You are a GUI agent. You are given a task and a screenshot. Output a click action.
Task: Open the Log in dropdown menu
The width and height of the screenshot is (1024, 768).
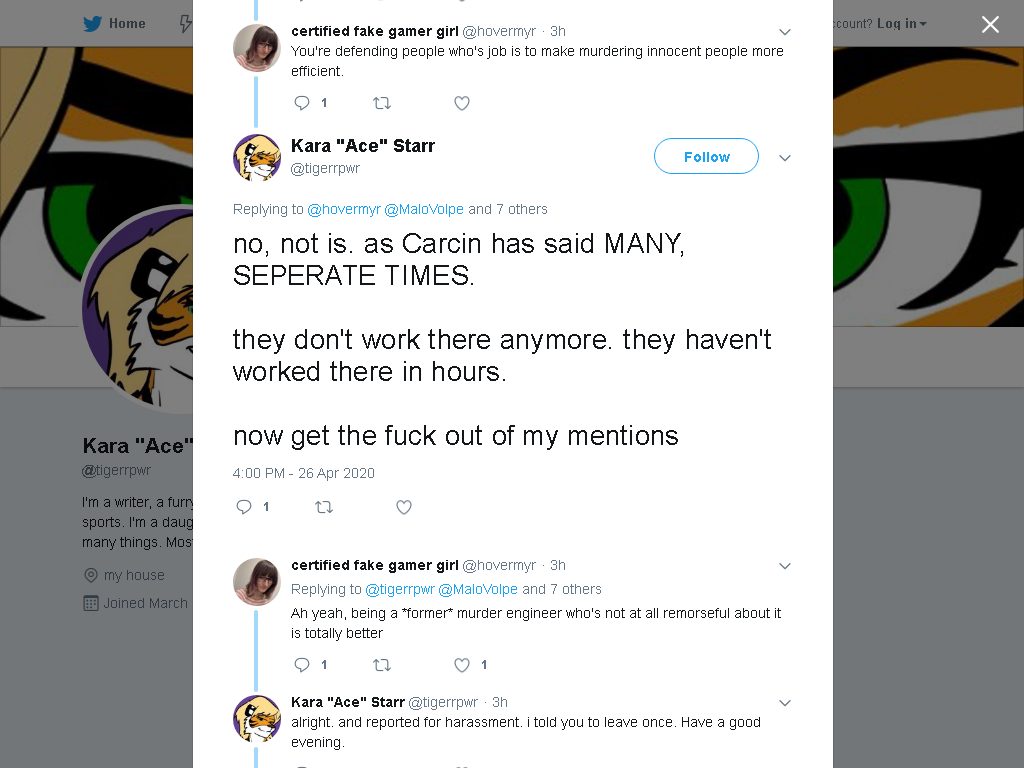click(902, 24)
